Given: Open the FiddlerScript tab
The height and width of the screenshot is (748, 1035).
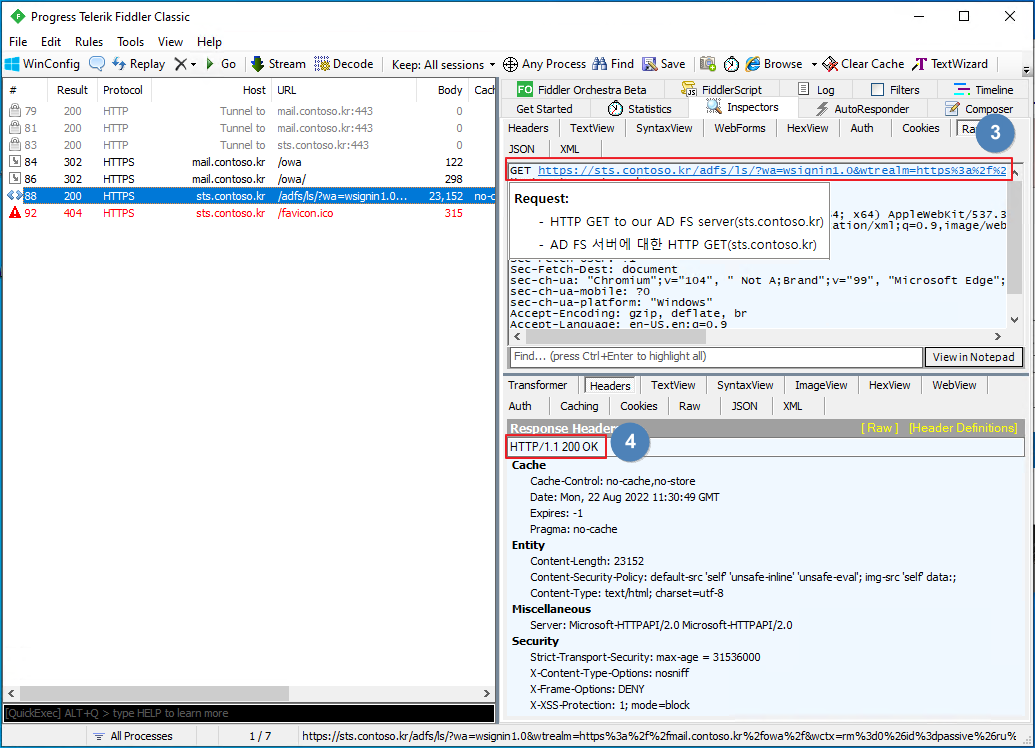Looking at the screenshot, I should [721, 90].
